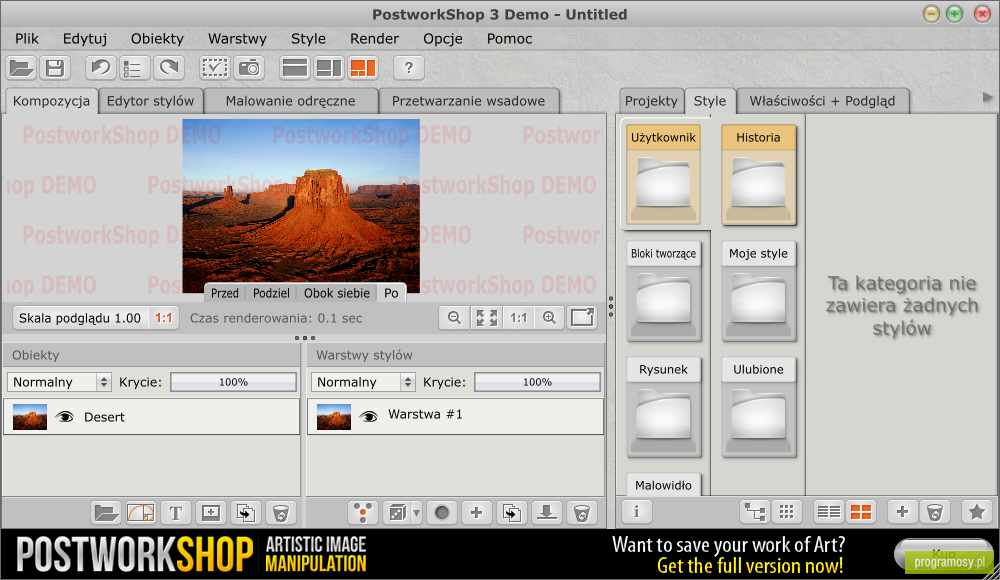
Task: Click the 1:1 zoom button beside fit icon
Action: point(518,318)
